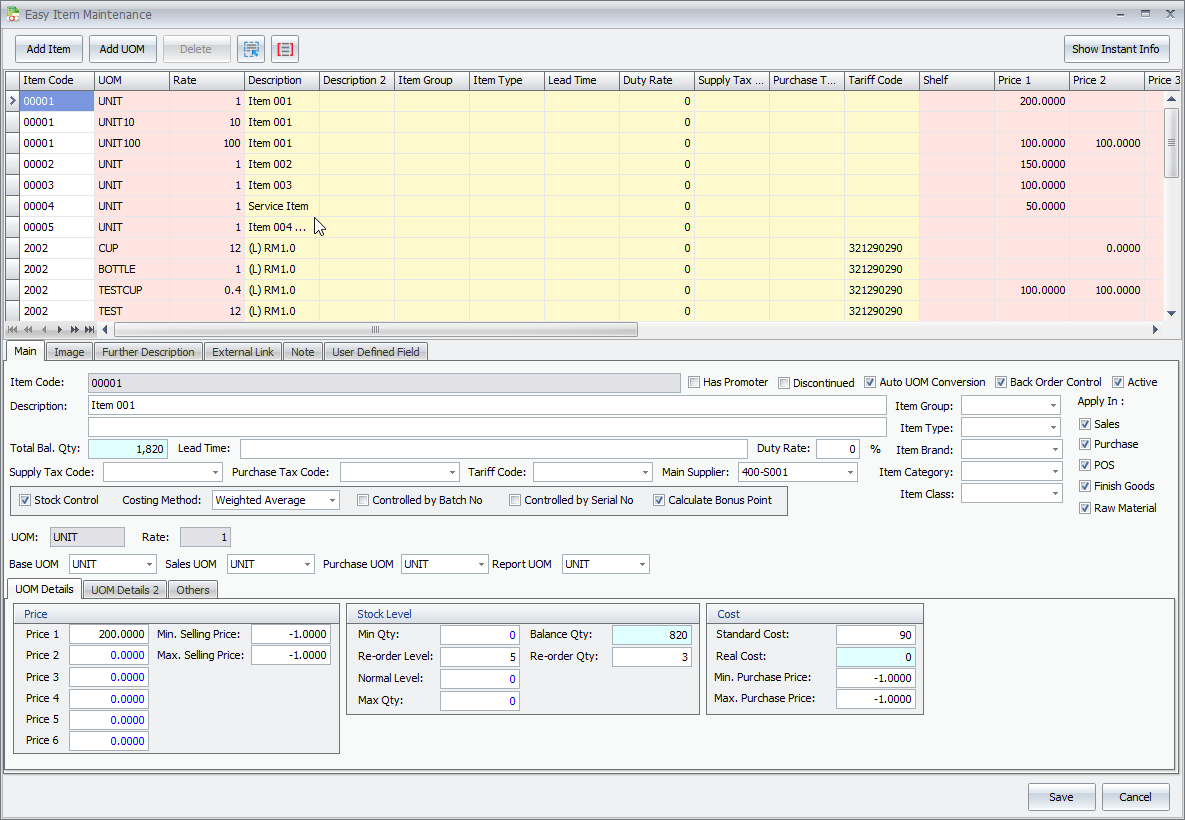The height and width of the screenshot is (820, 1185).
Task: Click the Show Instant Info button
Action: click(1116, 48)
